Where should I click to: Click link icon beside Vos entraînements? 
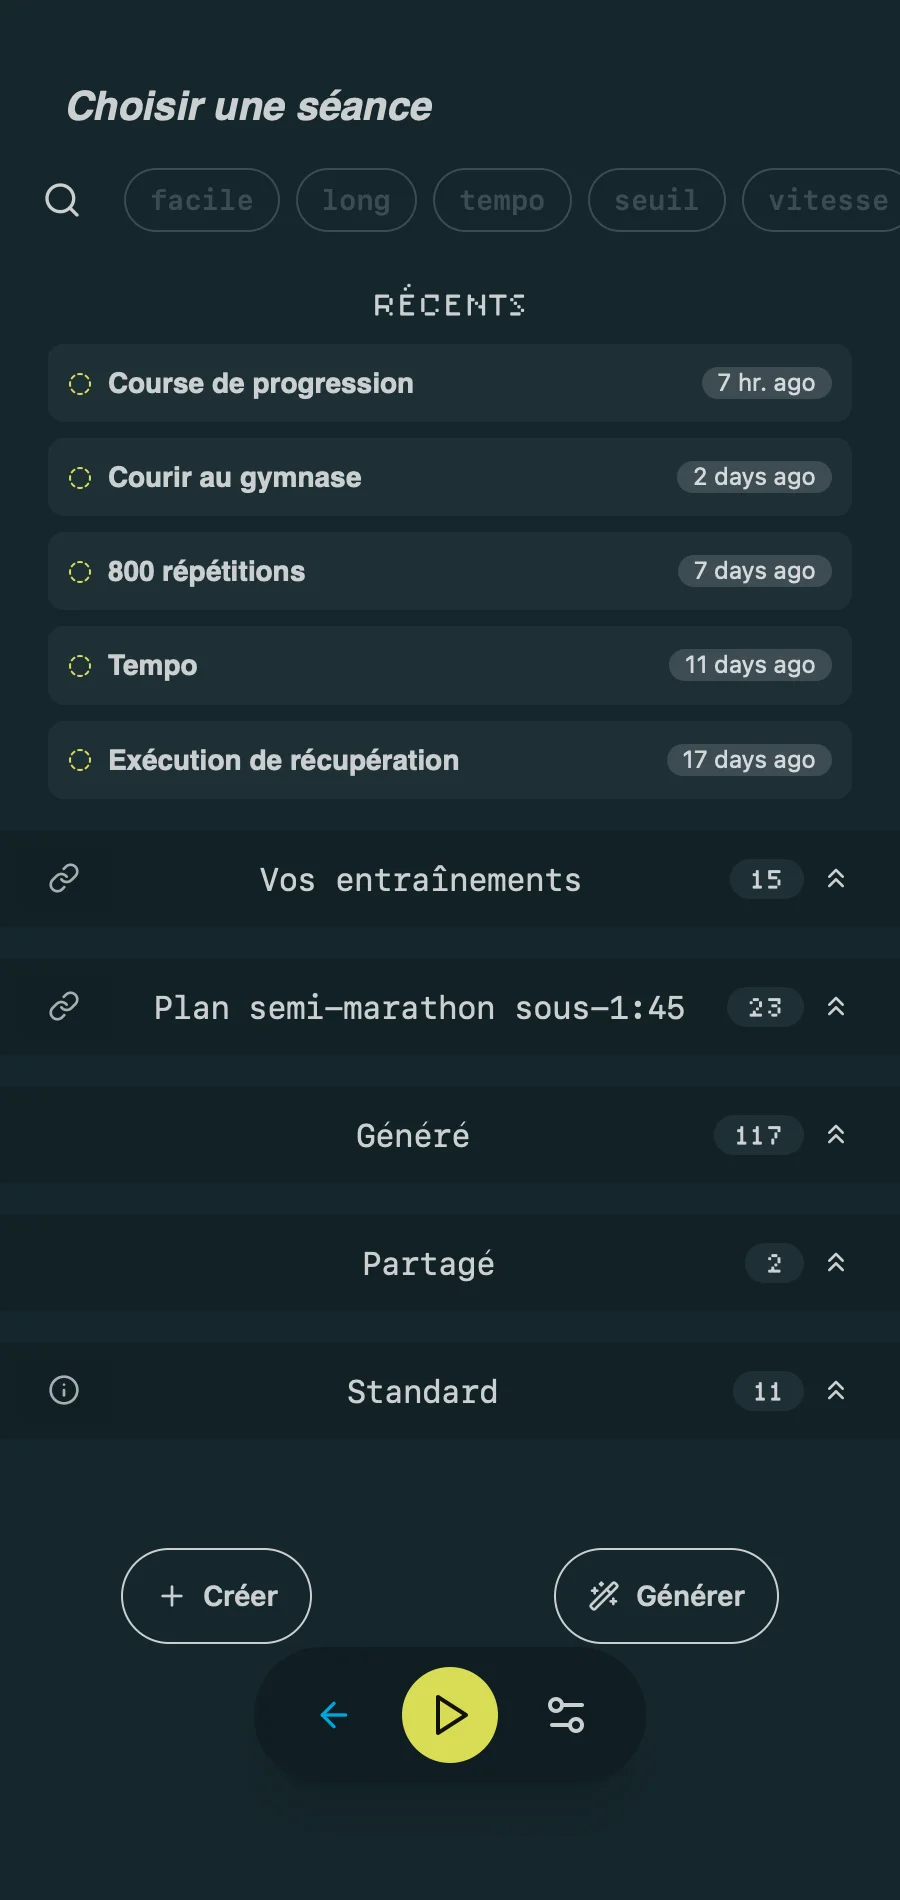64,878
